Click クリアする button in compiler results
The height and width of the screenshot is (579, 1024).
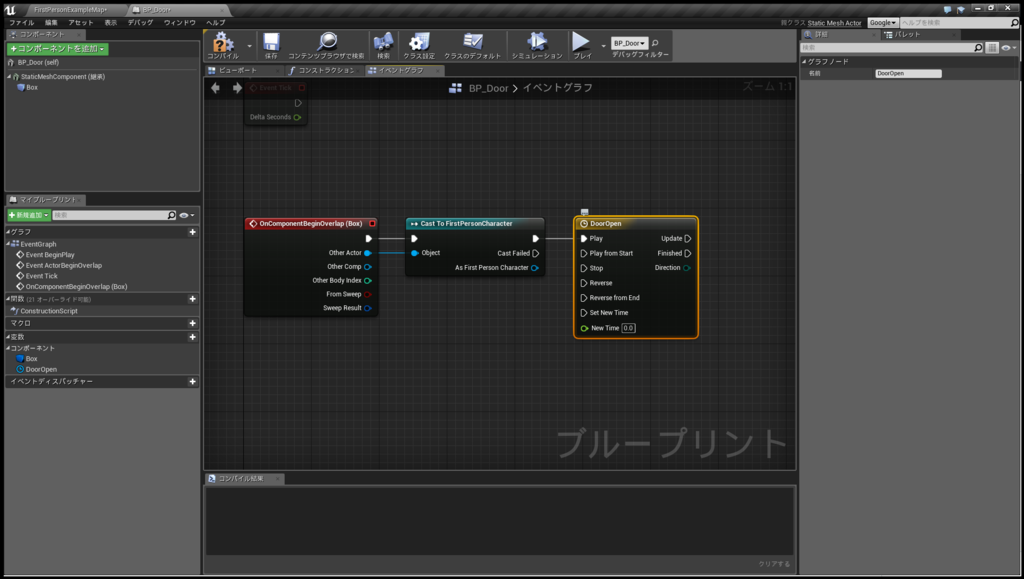coord(774,564)
